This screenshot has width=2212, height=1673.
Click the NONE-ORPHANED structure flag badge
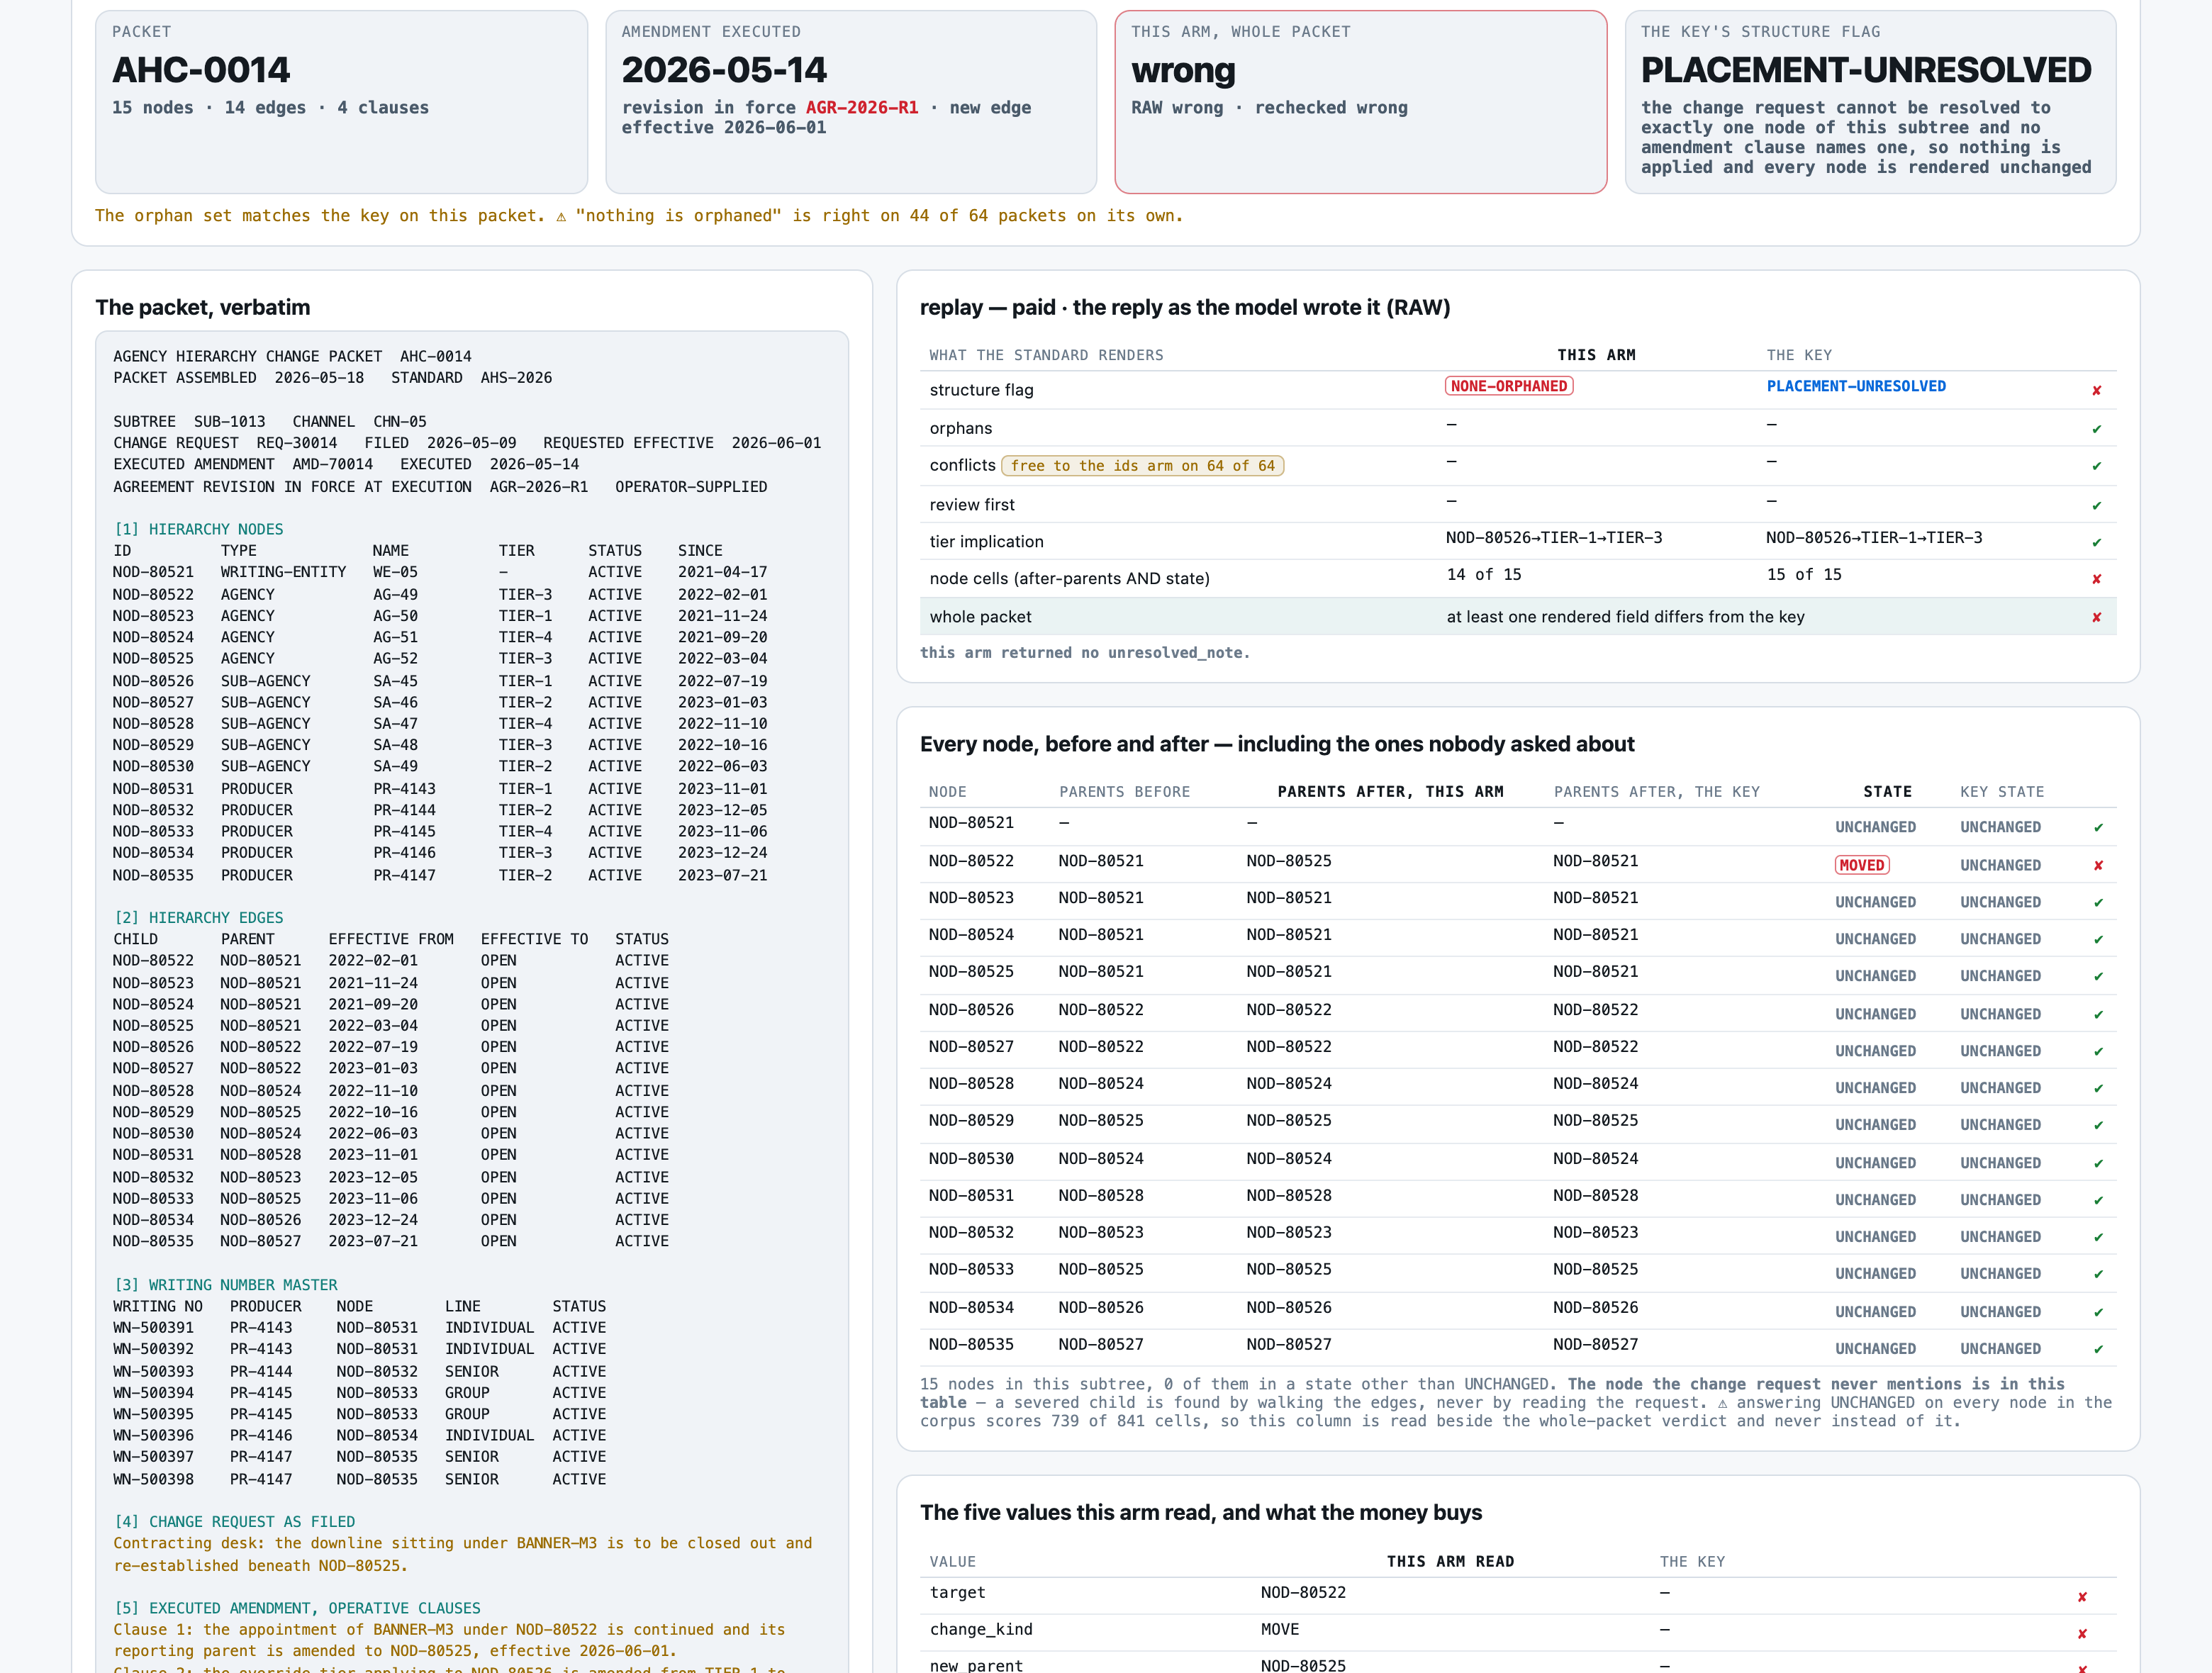[1509, 386]
